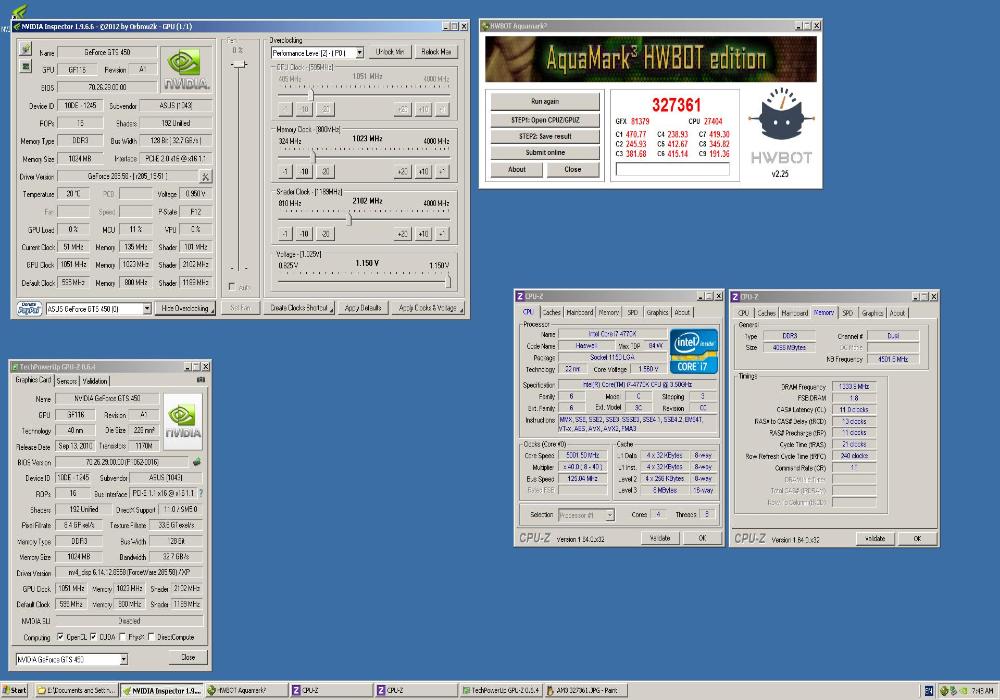This screenshot has height=700, width=1000.
Task: Check the DirectCompute checkbox in GPU-Z
Action: click(151, 637)
